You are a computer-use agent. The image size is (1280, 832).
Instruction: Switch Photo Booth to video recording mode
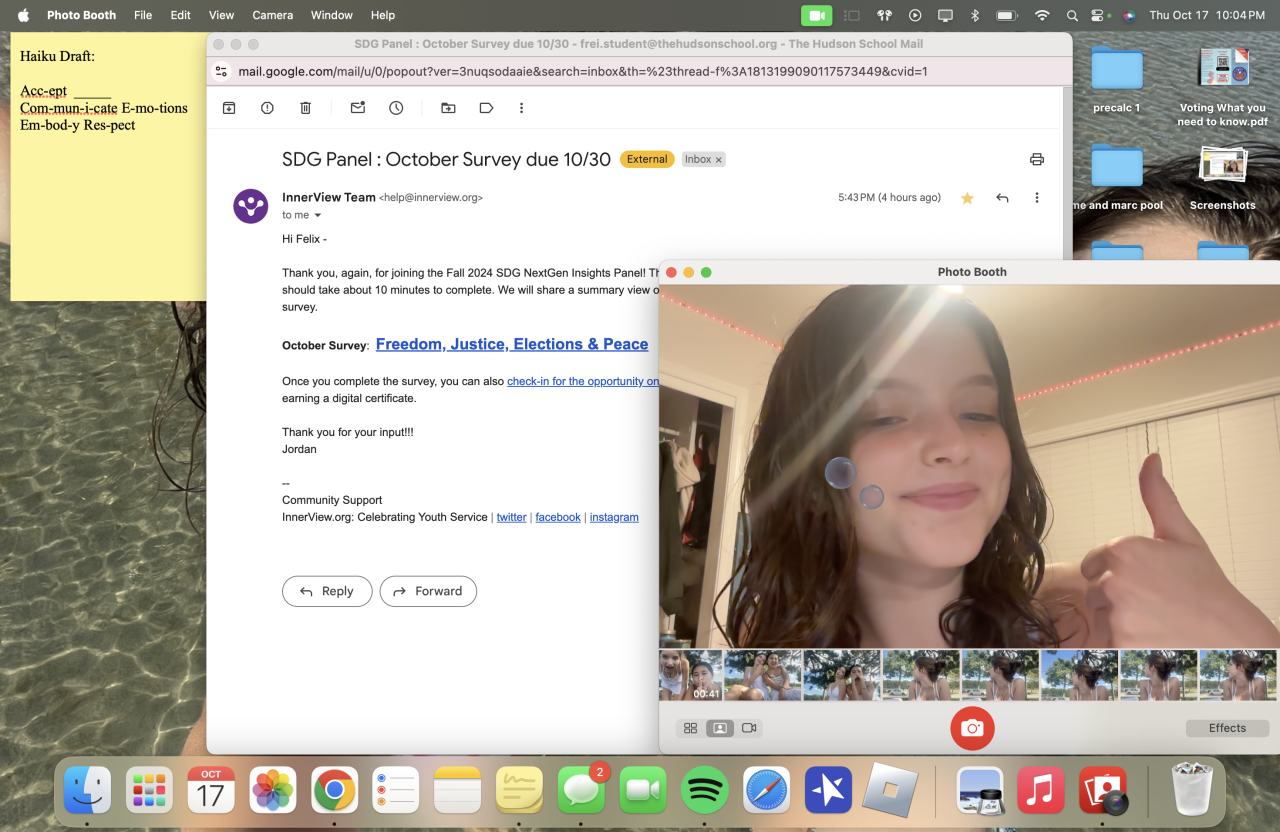click(749, 728)
